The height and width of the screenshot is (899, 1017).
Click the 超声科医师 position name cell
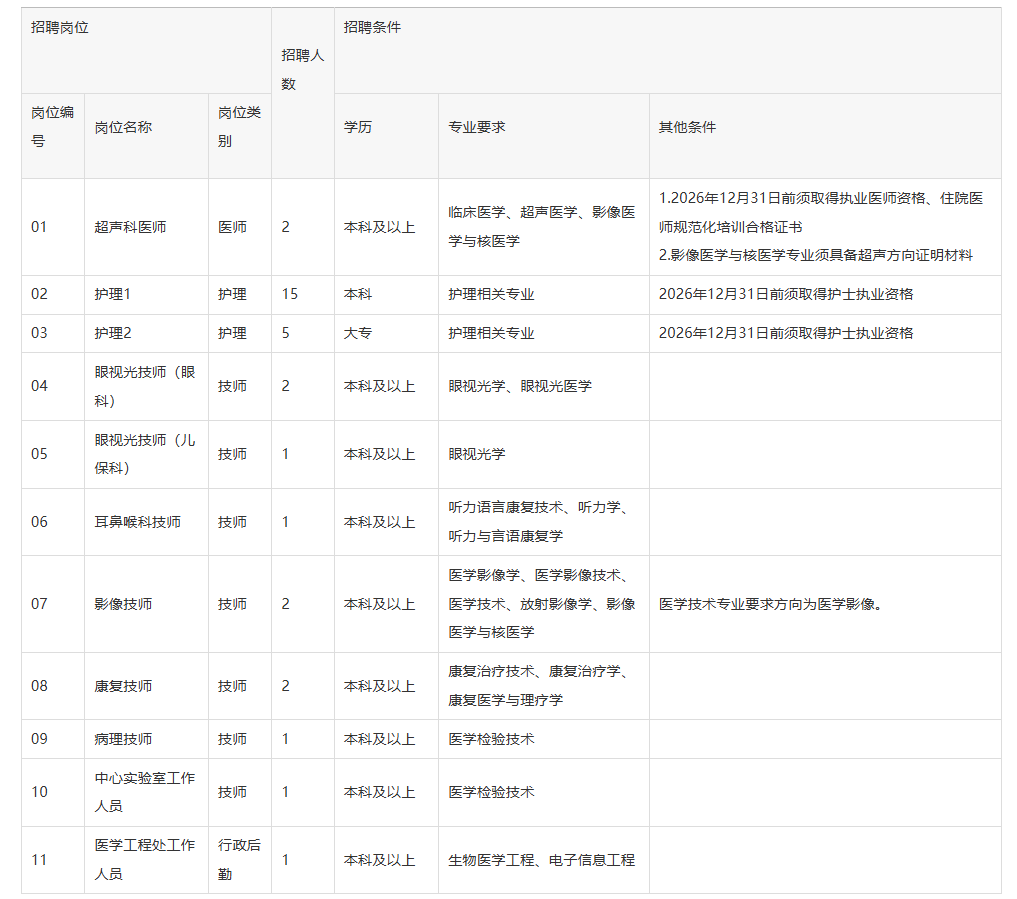pyautogui.click(x=131, y=227)
